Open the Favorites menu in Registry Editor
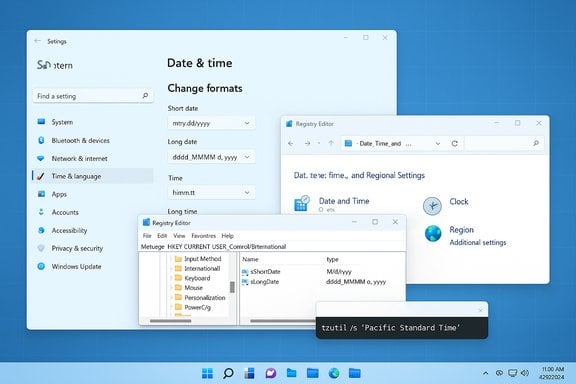The image size is (576, 384). (x=204, y=236)
